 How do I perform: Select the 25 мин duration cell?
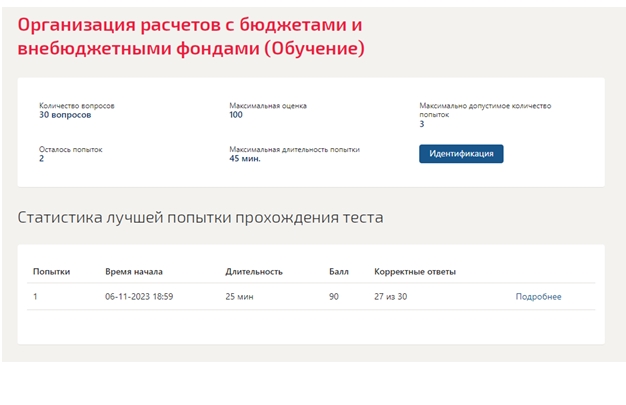(x=240, y=297)
